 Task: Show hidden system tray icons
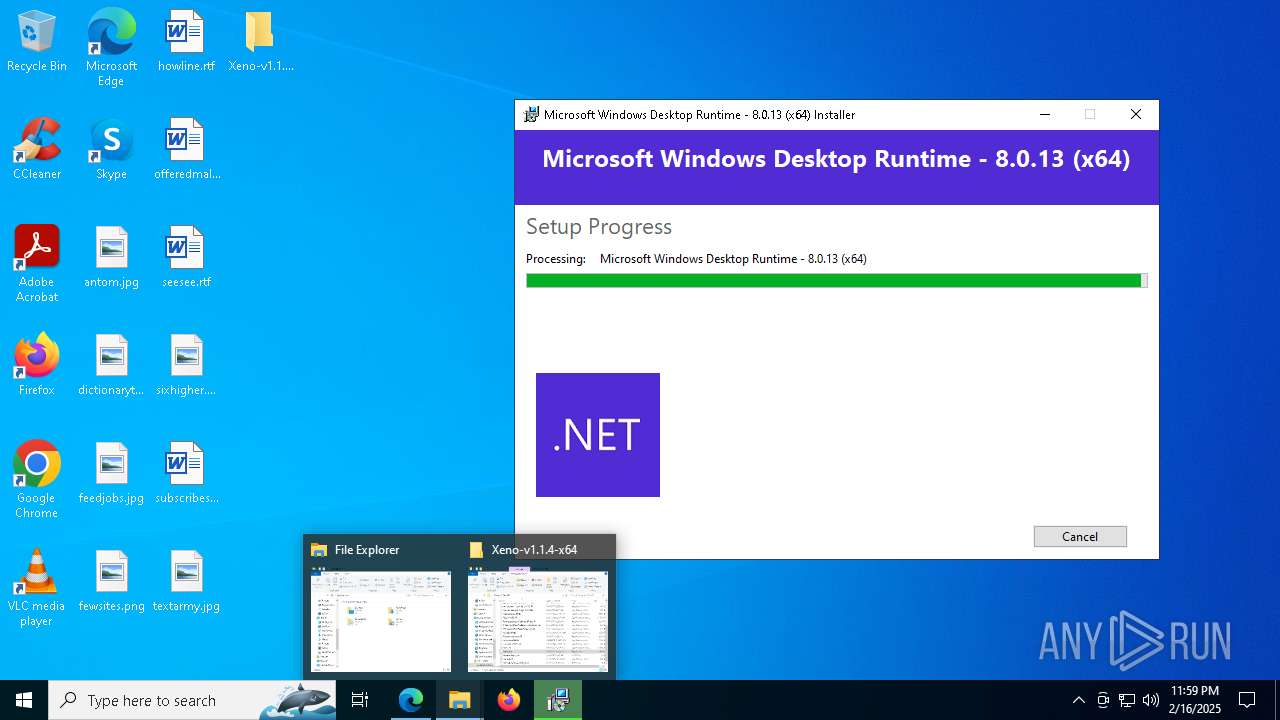[x=1078, y=700]
